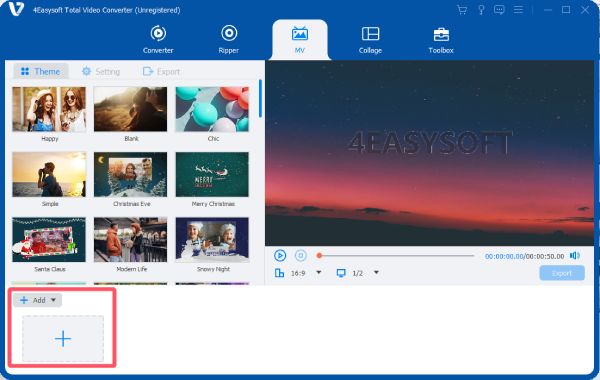Expand the 1/2 screen display dropdown
The height and width of the screenshot is (380, 600).
tap(376, 272)
